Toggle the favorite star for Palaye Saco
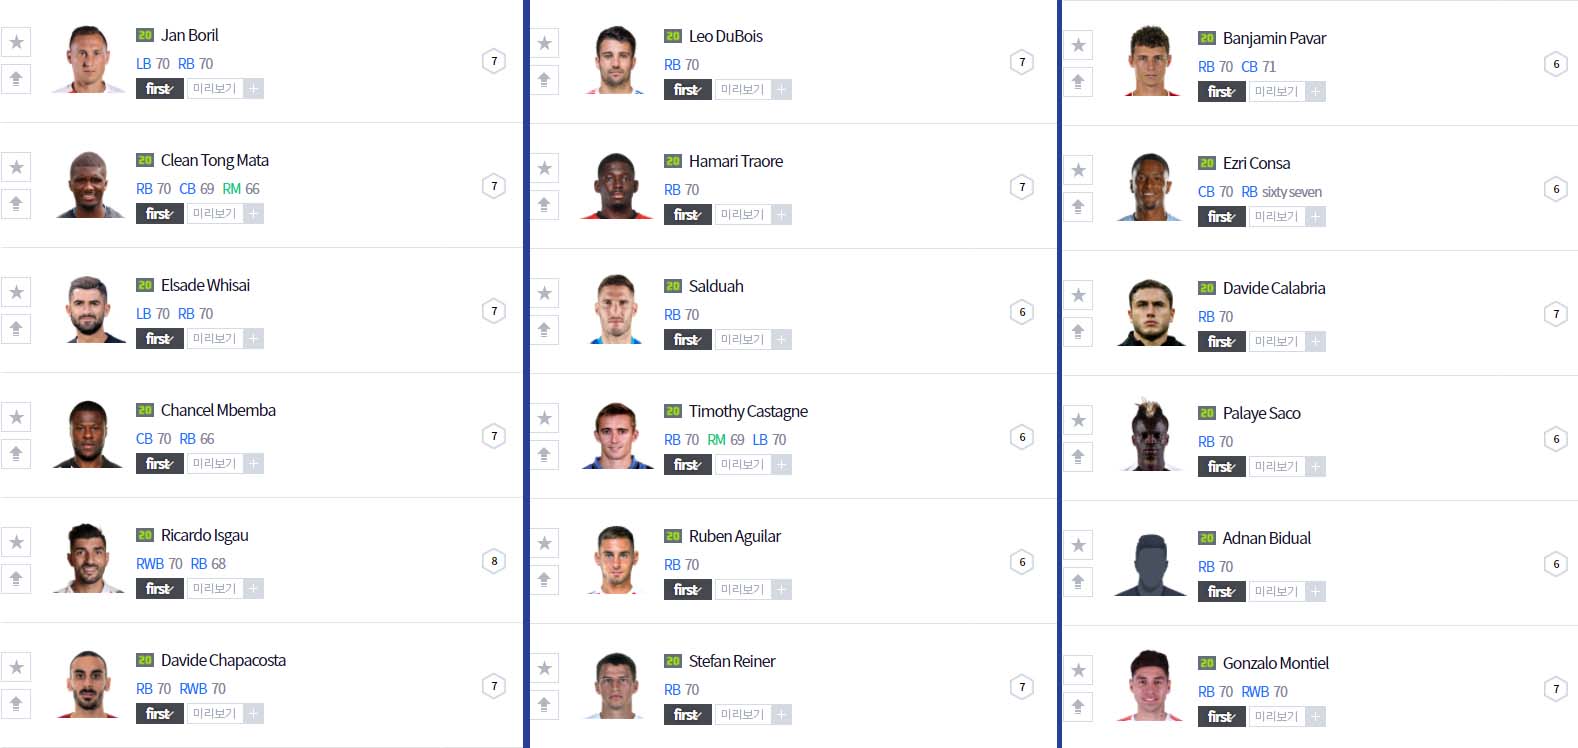The image size is (1578, 748). [x=1078, y=420]
